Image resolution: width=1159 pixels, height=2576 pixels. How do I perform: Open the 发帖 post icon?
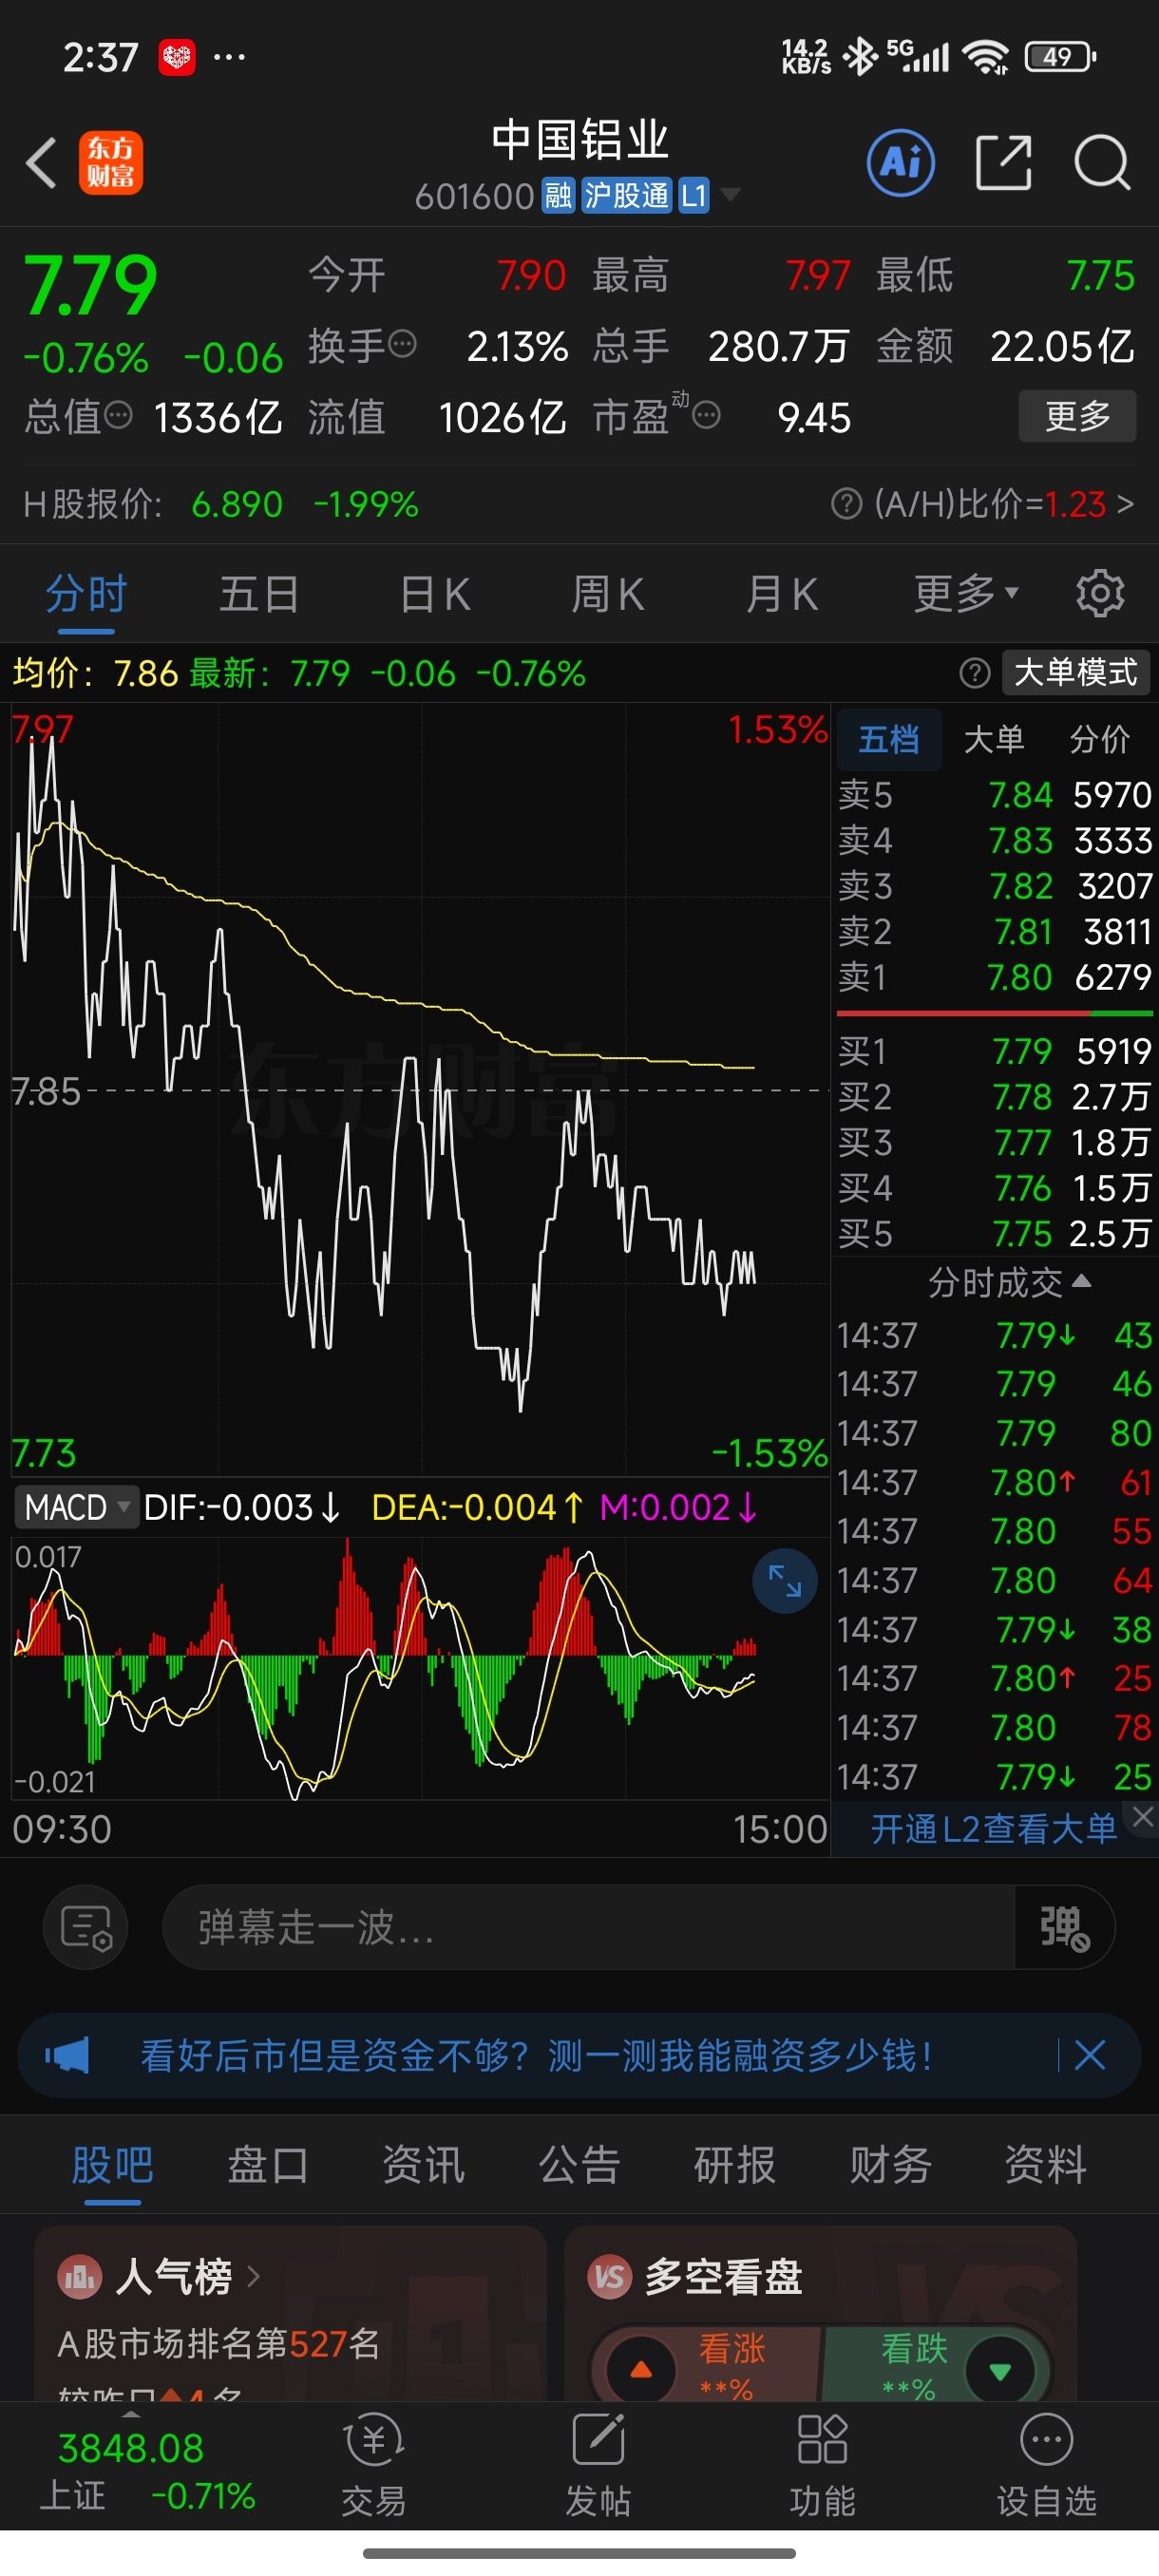pos(598,2464)
